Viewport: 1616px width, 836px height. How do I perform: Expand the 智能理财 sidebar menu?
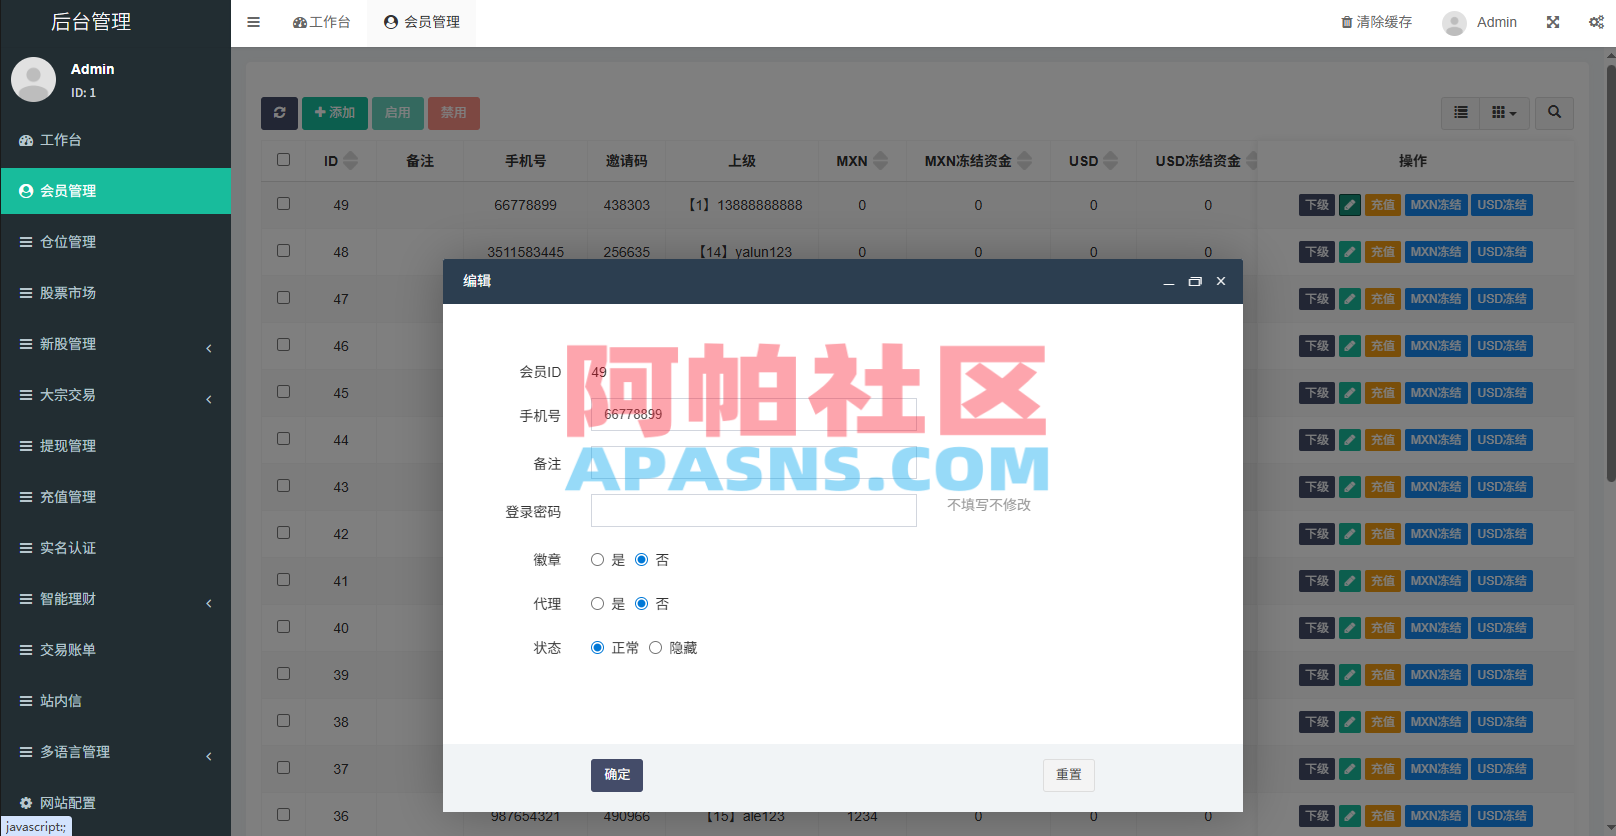click(115, 599)
